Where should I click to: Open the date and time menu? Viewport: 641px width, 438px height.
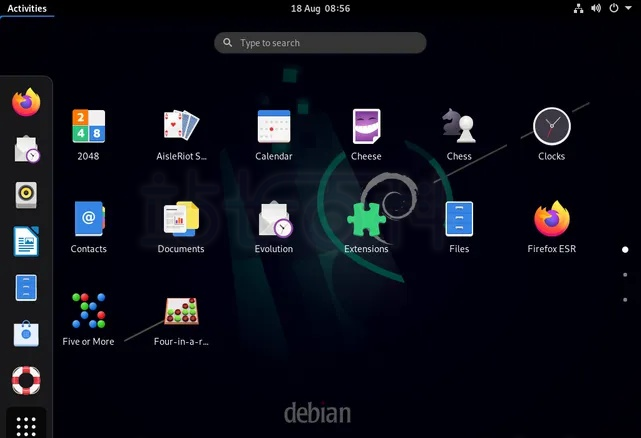click(x=320, y=8)
